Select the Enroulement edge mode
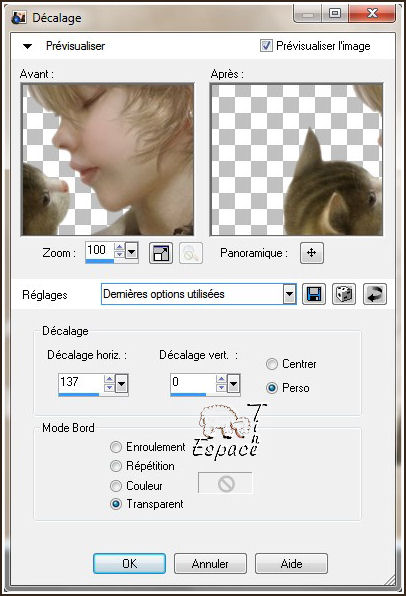Screen dimensions: 406x596 [x=116, y=447]
